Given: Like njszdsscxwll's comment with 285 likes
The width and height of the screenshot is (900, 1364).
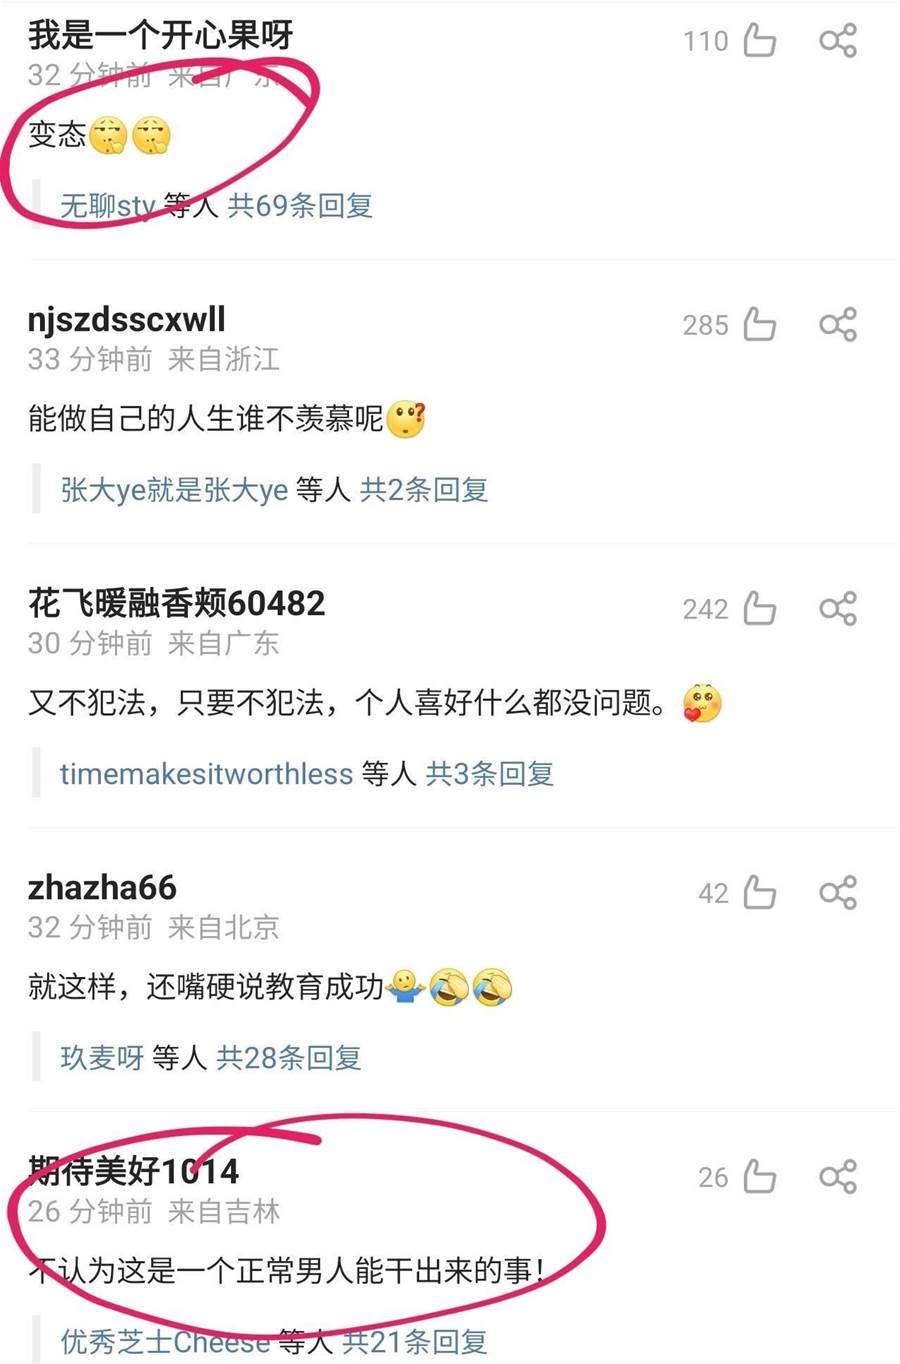Looking at the screenshot, I should [x=760, y=325].
